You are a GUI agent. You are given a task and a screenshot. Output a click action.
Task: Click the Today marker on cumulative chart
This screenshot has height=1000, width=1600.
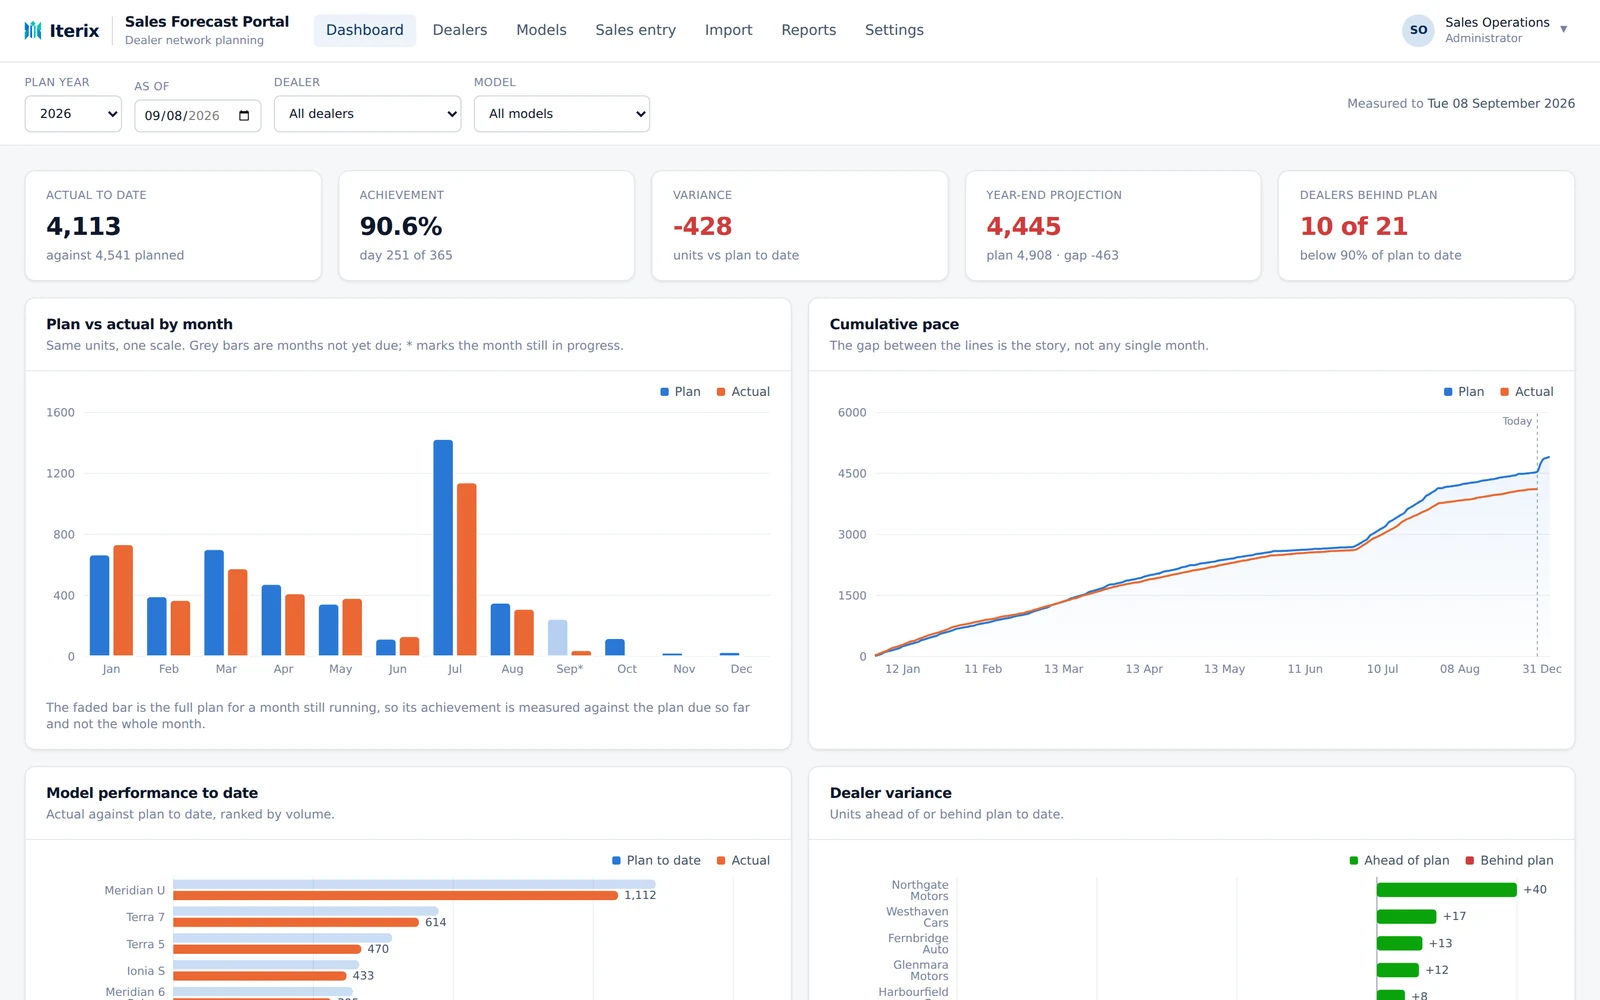coord(1517,421)
